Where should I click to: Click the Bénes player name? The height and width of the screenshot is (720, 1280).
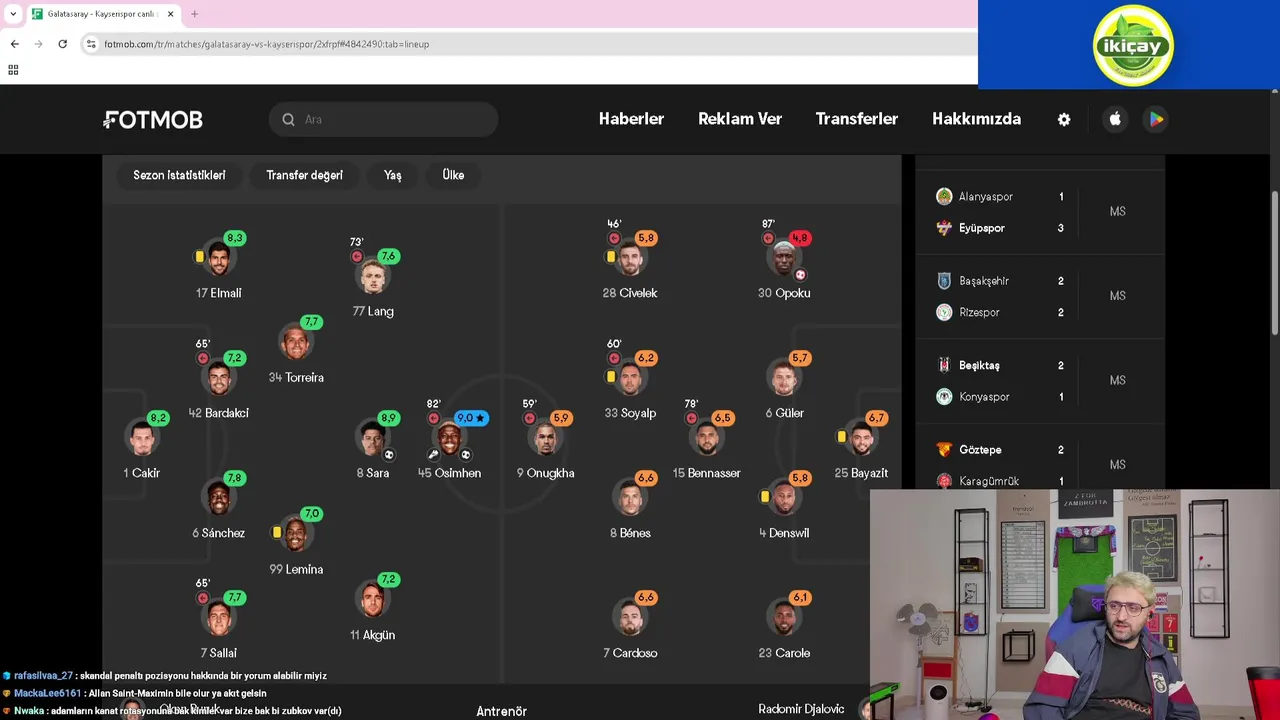pos(630,533)
